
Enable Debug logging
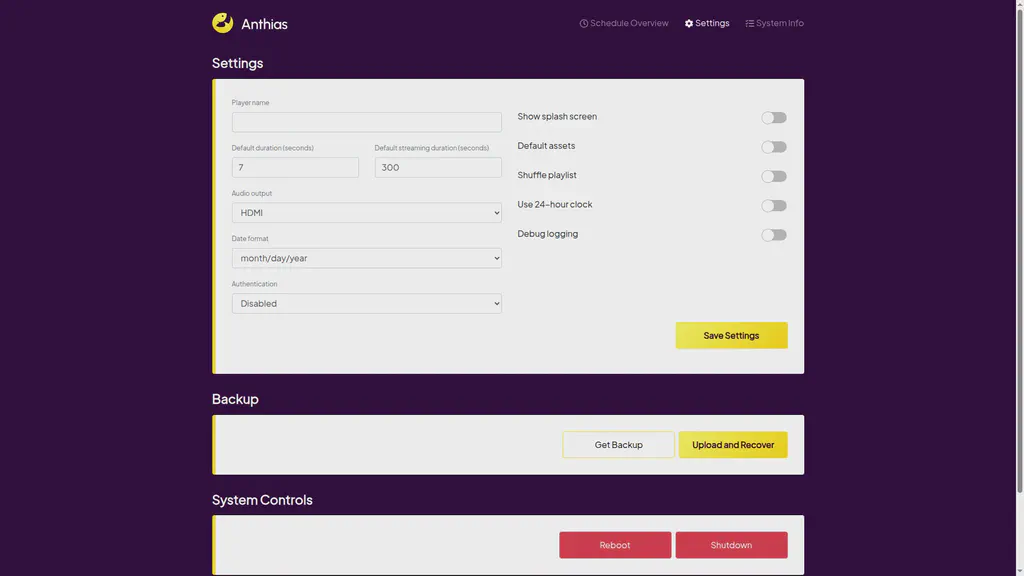[773, 234]
